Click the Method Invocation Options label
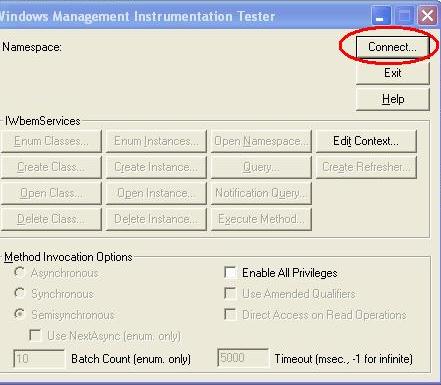441x385 pixels. point(68,257)
